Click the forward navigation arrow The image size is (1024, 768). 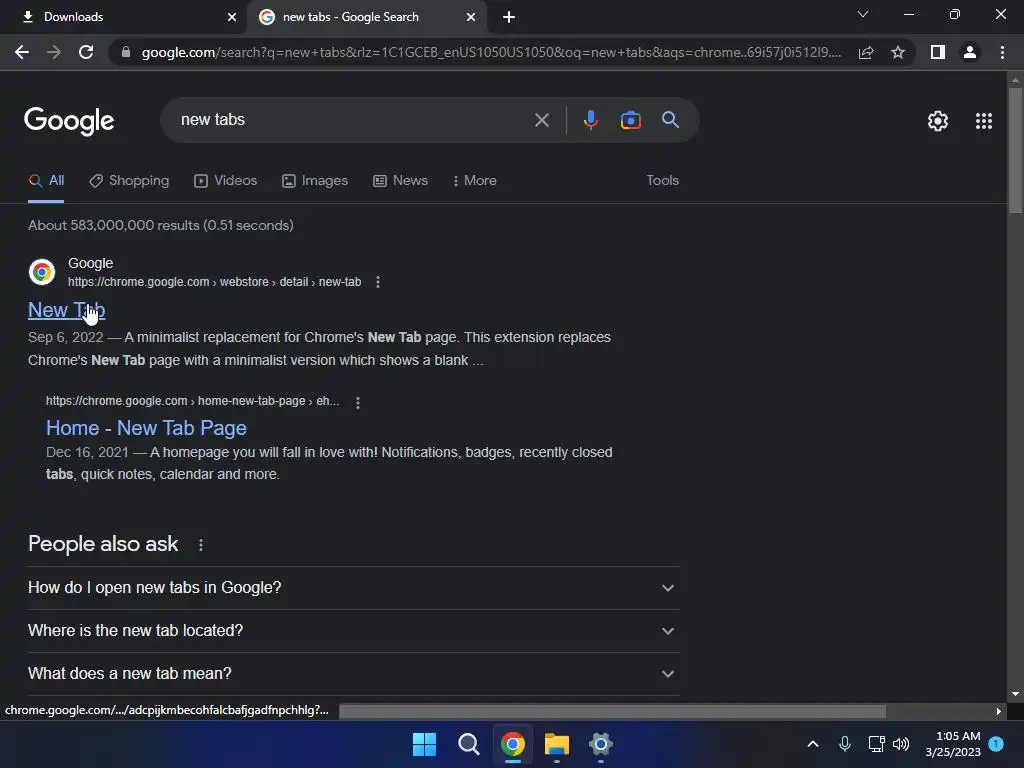(x=54, y=52)
